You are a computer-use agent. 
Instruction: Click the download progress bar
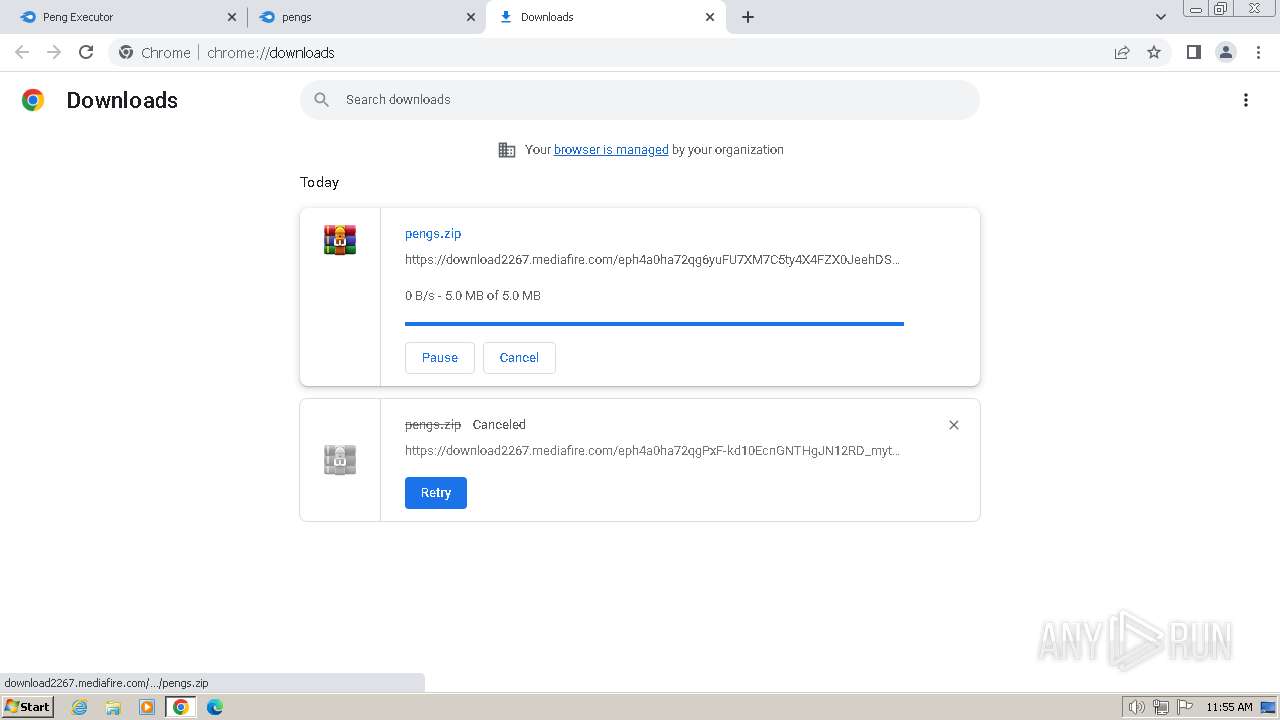[654, 324]
